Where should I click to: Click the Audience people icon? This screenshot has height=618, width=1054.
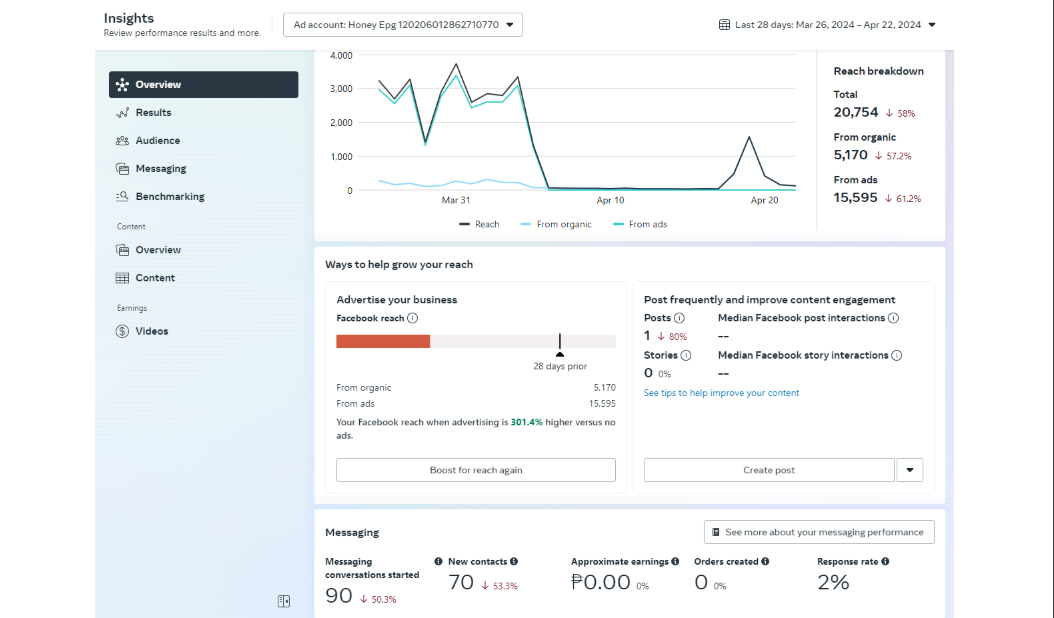pos(123,141)
